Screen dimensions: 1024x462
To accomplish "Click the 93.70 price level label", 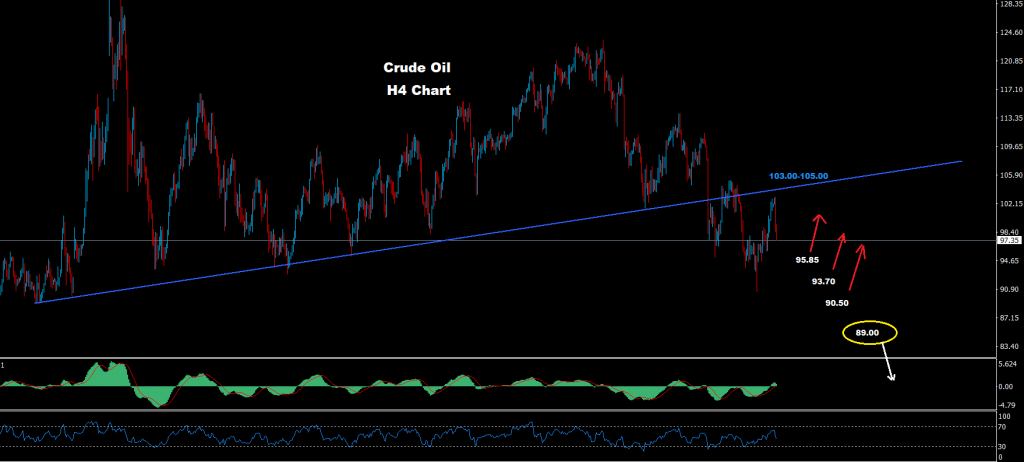I will tap(824, 282).
